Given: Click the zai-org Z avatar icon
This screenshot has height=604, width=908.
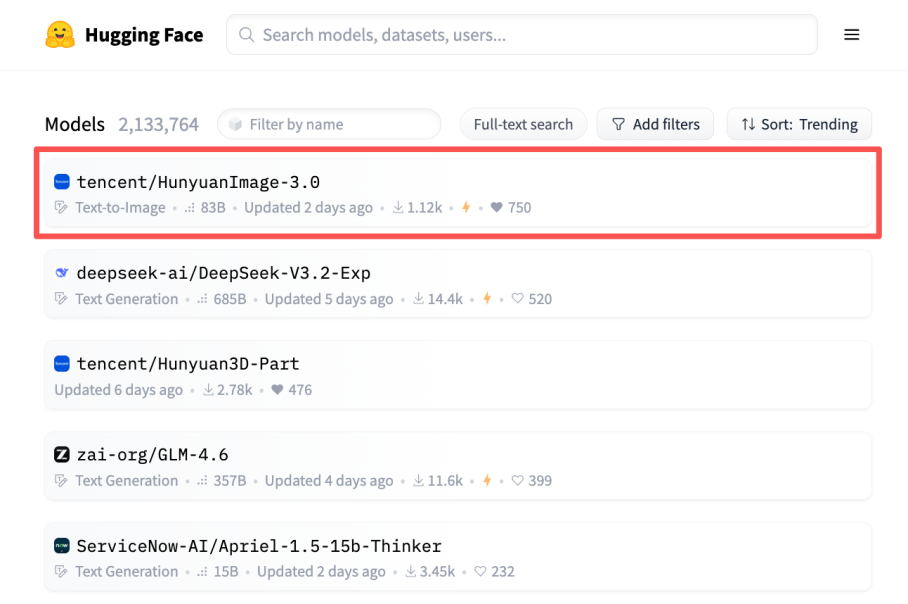Looking at the screenshot, I should (62, 455).
